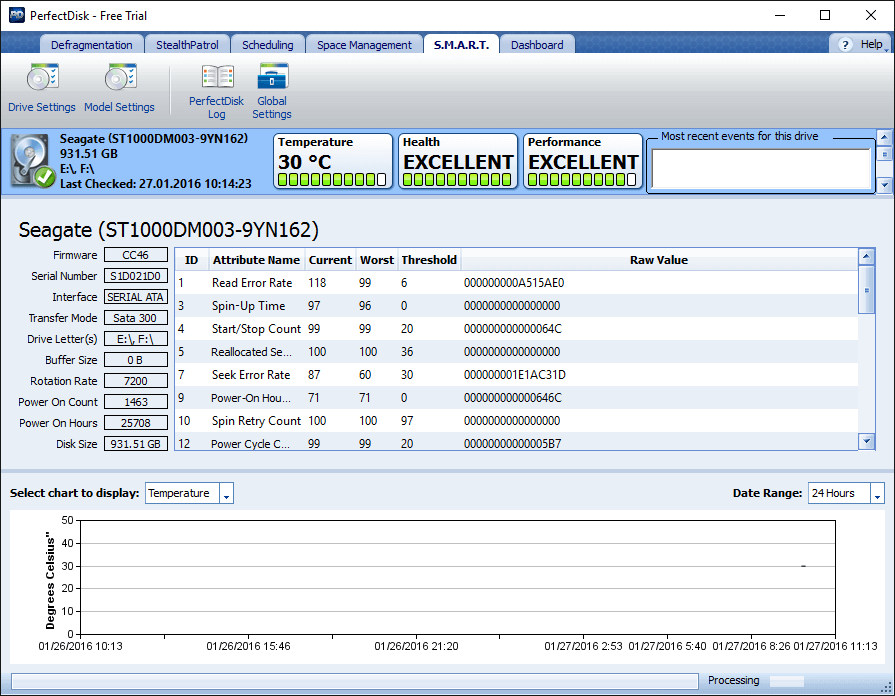The height and width of the screenshot is (696, 895).
Task: Expand the Date Range dropdown showing 24 Hours
Action: click(878, 493)
